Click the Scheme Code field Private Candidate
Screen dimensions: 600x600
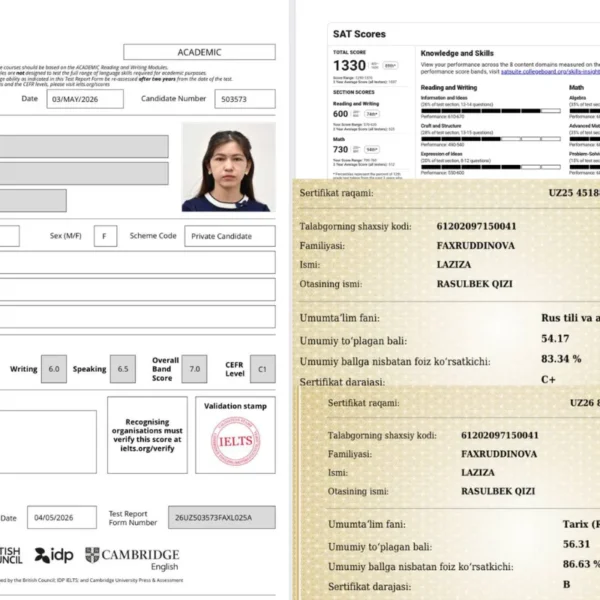tap(230, 236)
